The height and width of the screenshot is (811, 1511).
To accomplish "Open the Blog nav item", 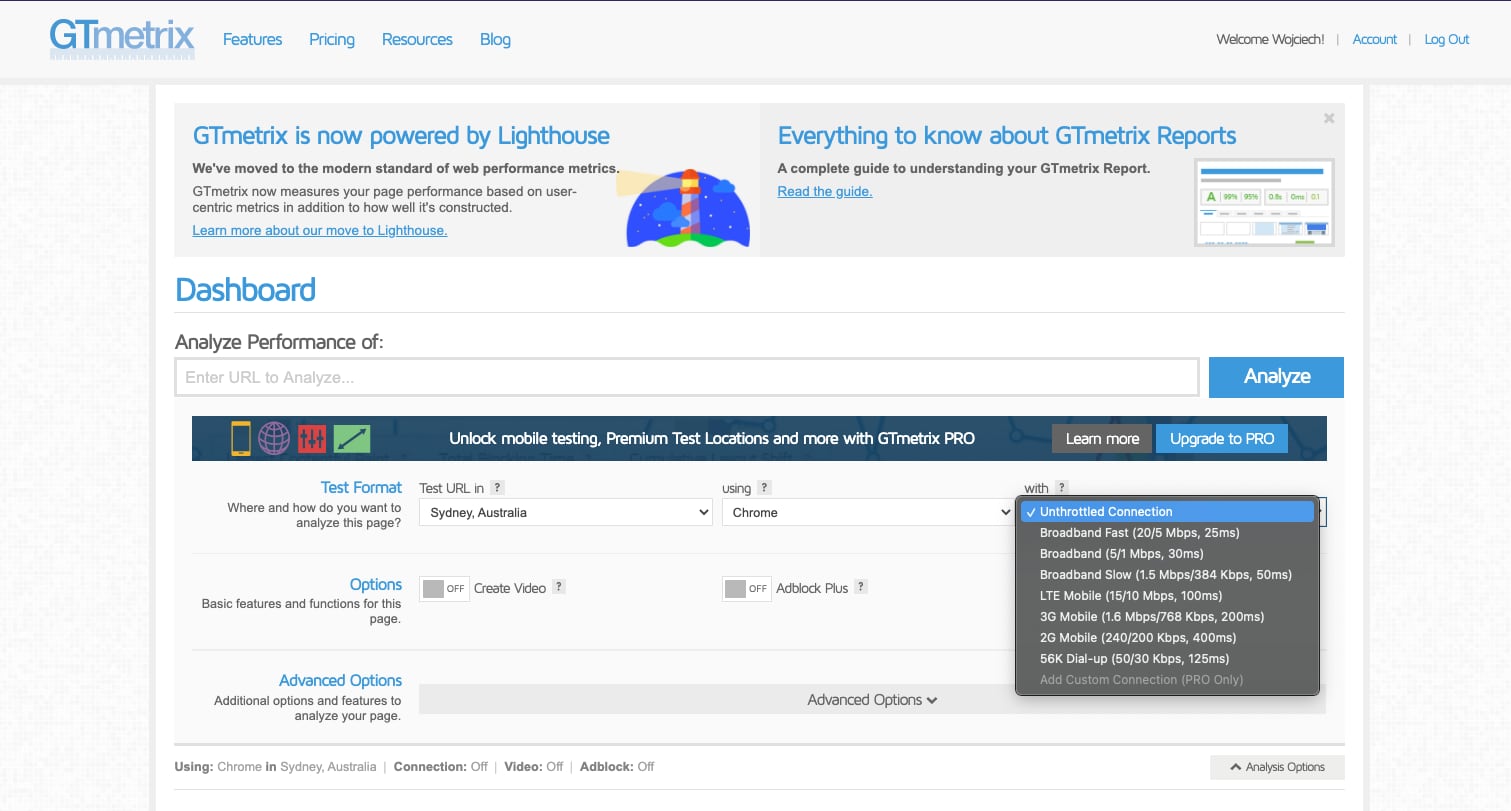I will (x=495, y=39).
